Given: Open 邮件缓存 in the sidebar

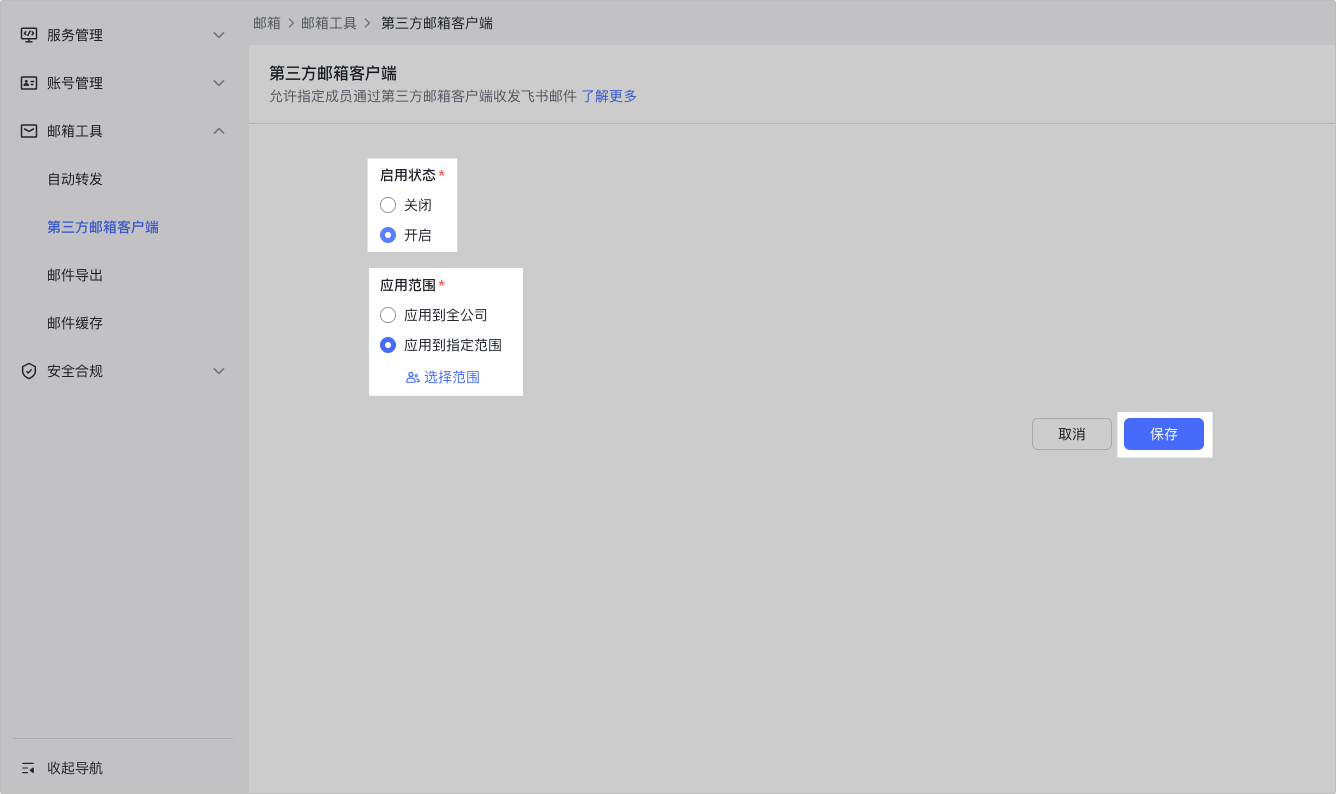Looking at the screenshot, I should pos(75,323).
